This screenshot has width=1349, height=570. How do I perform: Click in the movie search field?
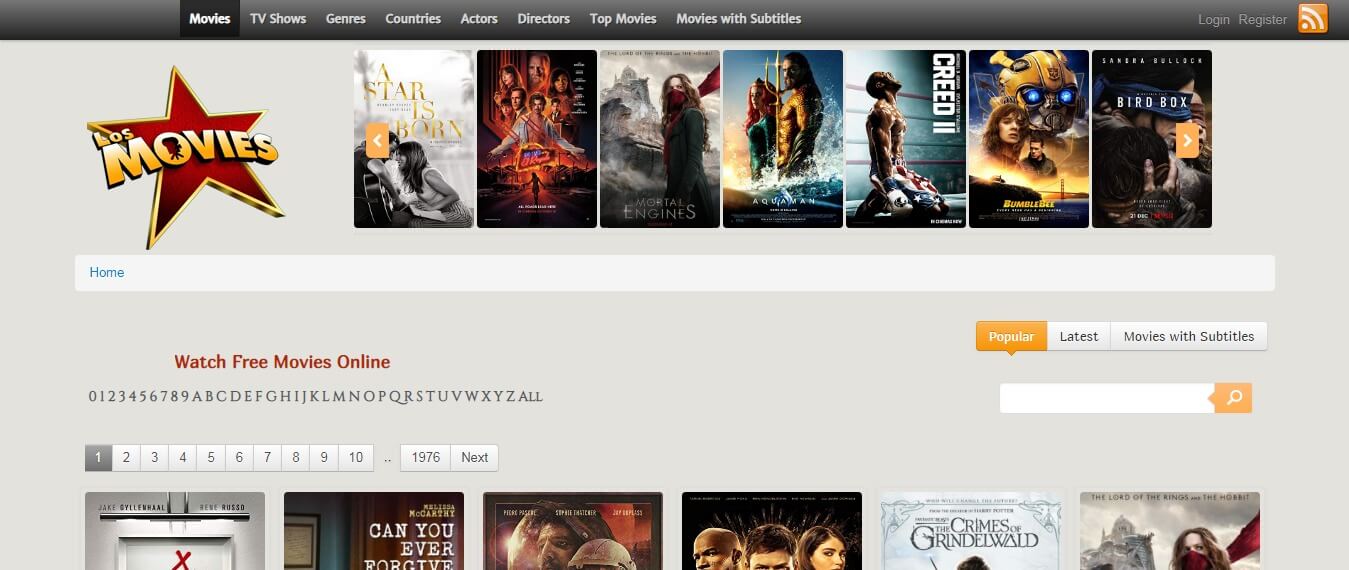(x=1107, y=398)
